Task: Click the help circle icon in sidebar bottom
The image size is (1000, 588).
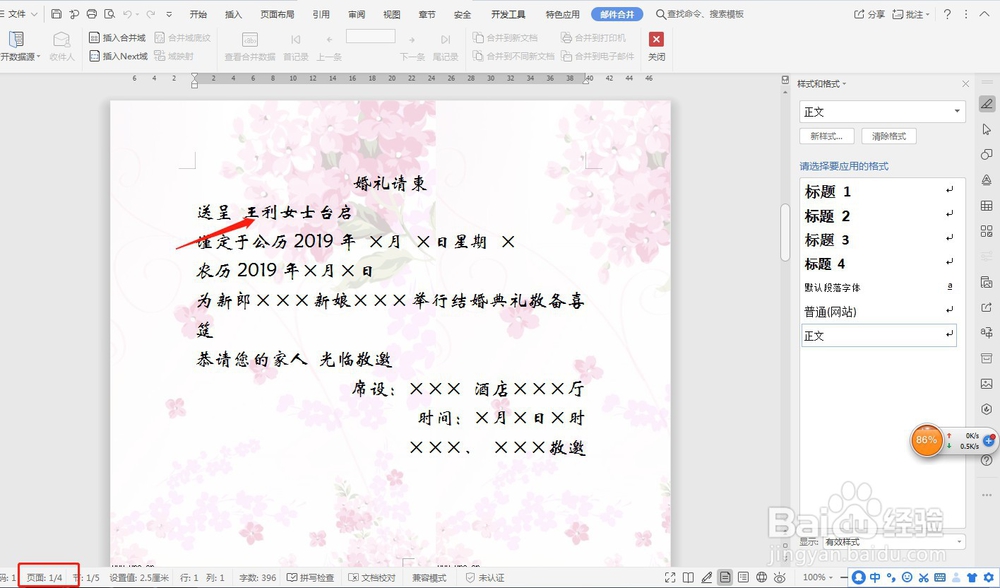Action: (987, 460)
